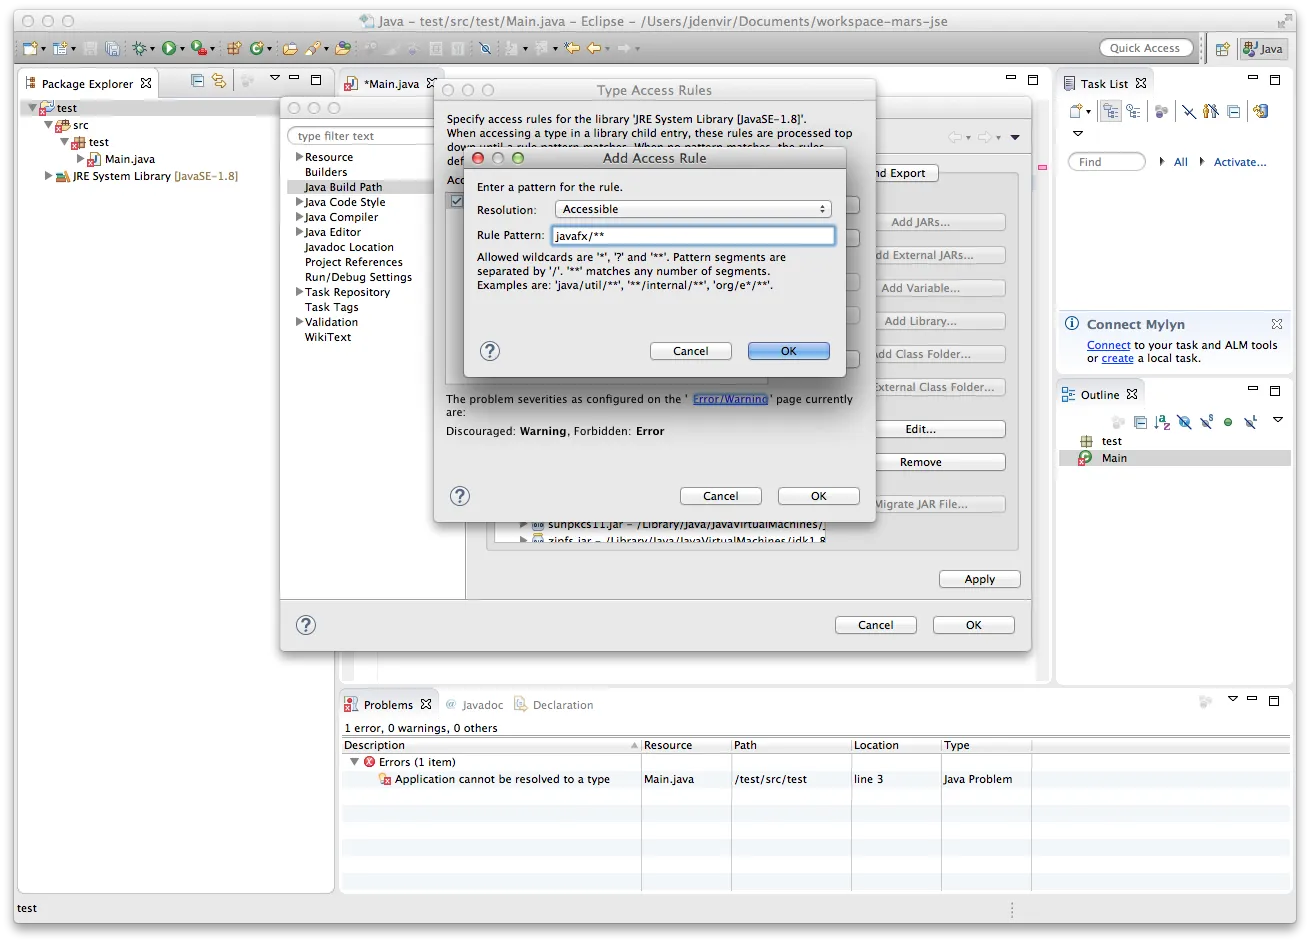Click the Errors group icon in Problems view
1310x943 pixels.
pos(370,762)
